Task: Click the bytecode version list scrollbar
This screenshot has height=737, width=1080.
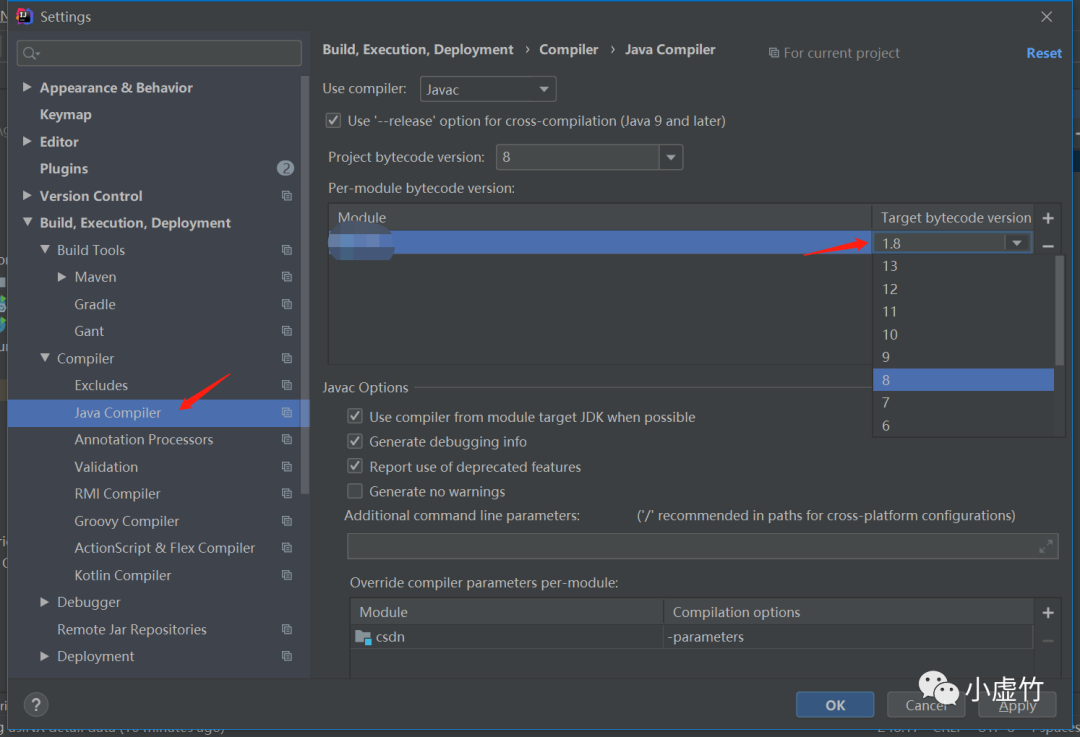Action: tap(1060, 310)
